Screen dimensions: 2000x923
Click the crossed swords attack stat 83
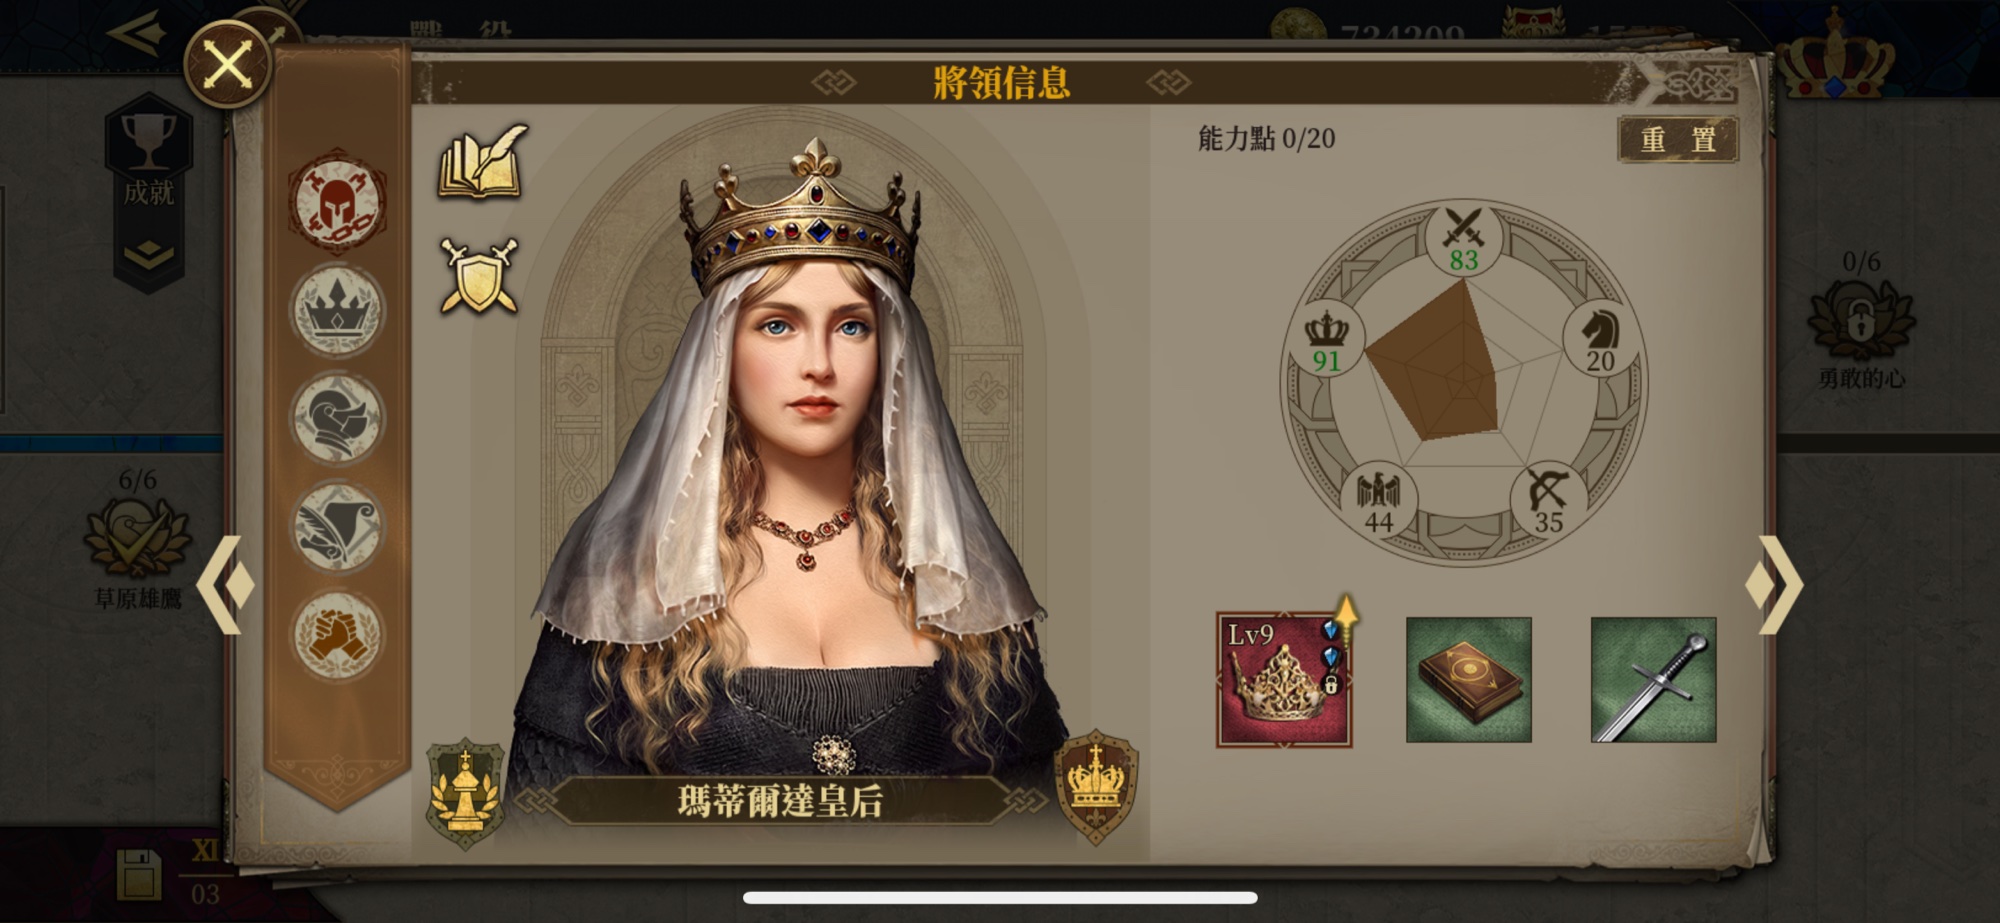(x=1463, y=241)
